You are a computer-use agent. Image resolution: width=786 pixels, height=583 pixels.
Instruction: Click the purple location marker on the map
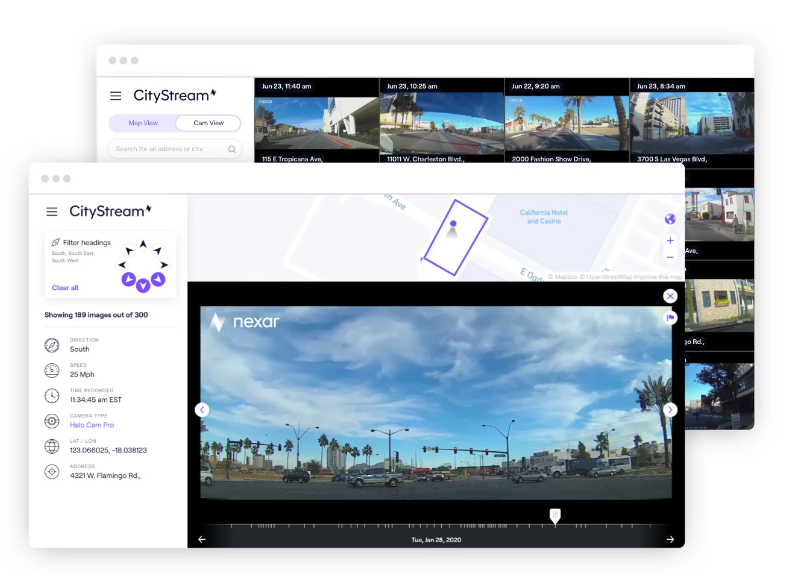(x=453, y=224)
